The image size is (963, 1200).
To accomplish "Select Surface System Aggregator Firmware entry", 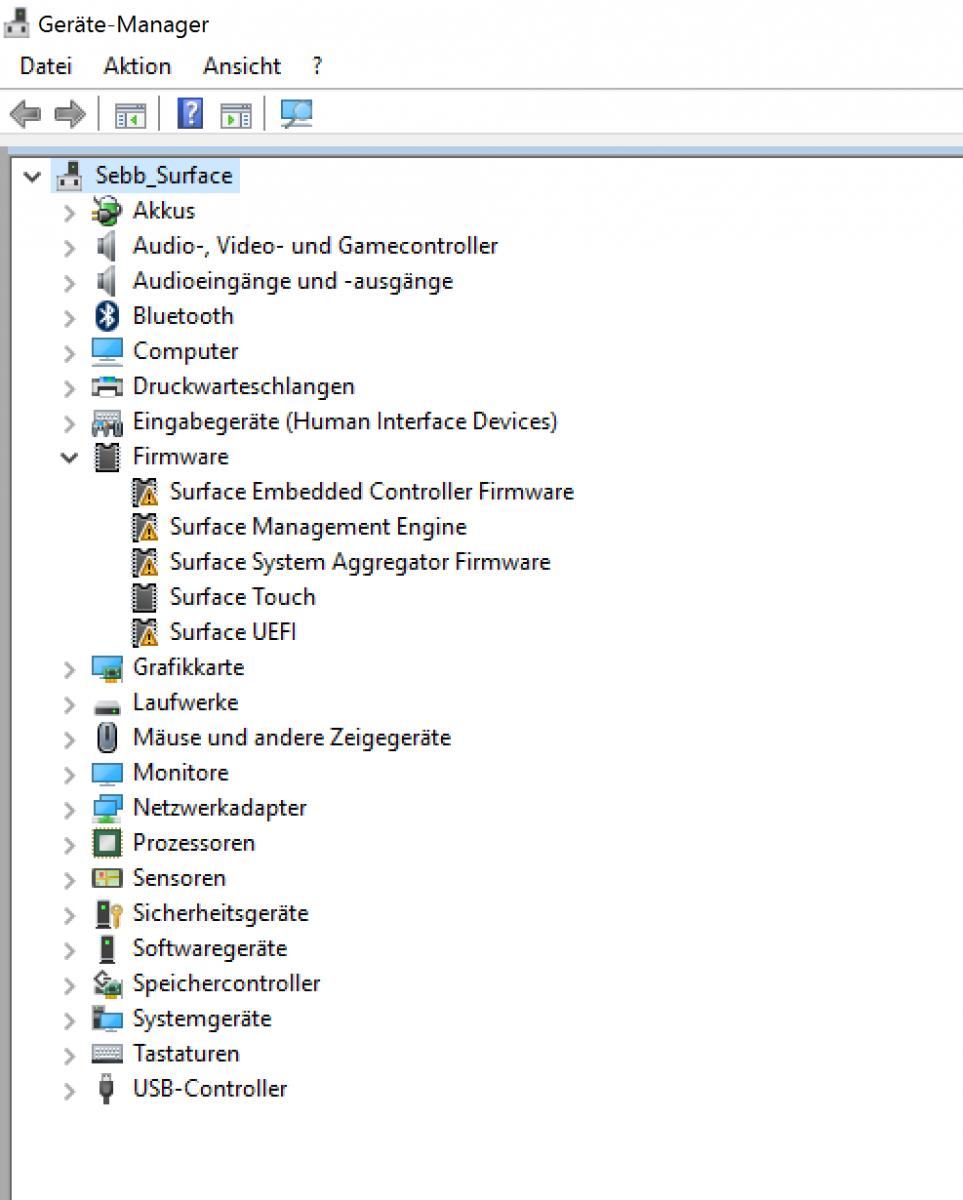I will tap(360, 561).
